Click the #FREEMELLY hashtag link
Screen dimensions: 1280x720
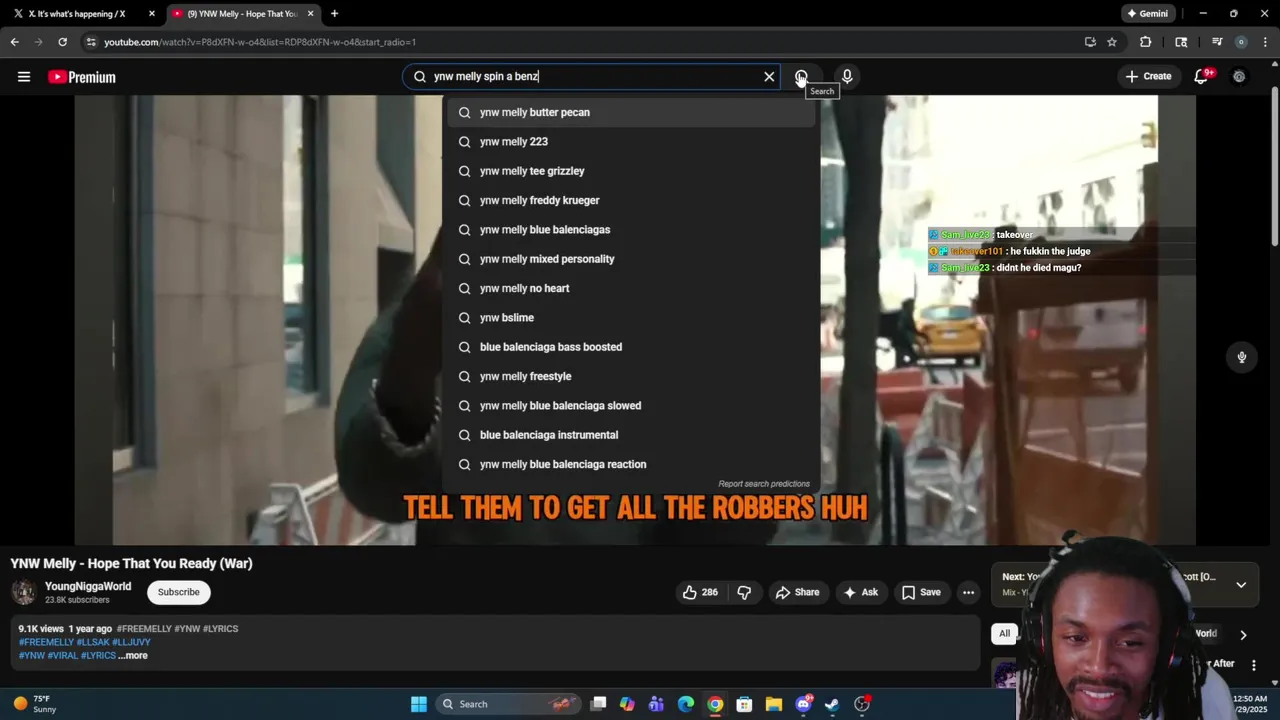[x=46, y=642]
